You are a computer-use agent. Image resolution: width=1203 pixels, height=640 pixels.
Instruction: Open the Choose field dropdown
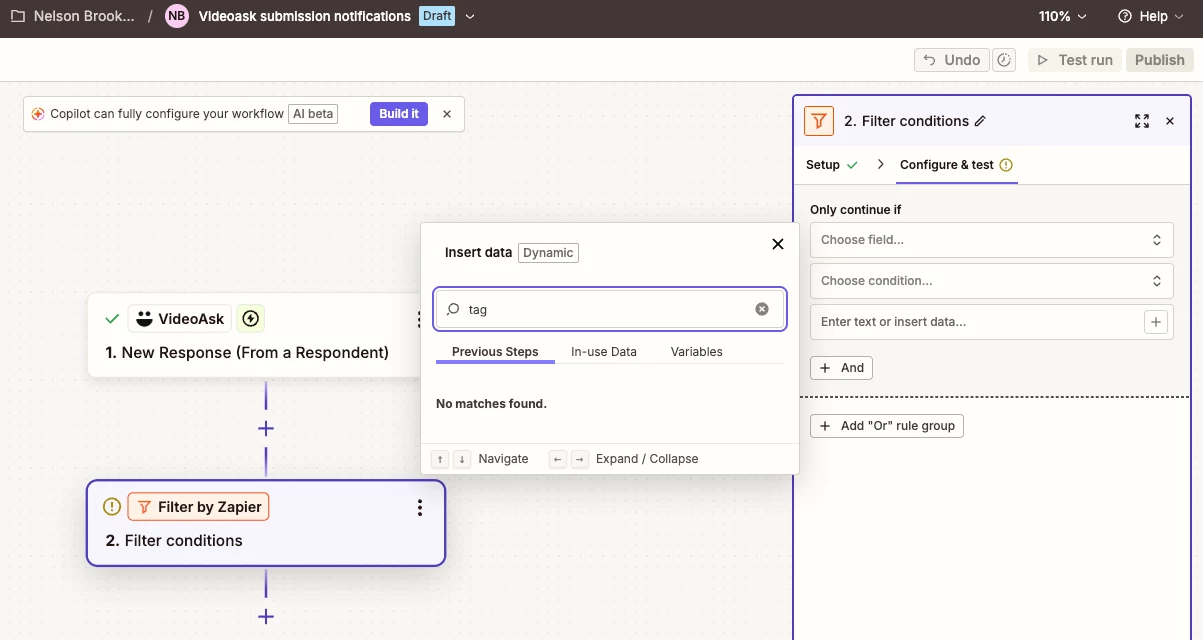click(x=992, y=240)
